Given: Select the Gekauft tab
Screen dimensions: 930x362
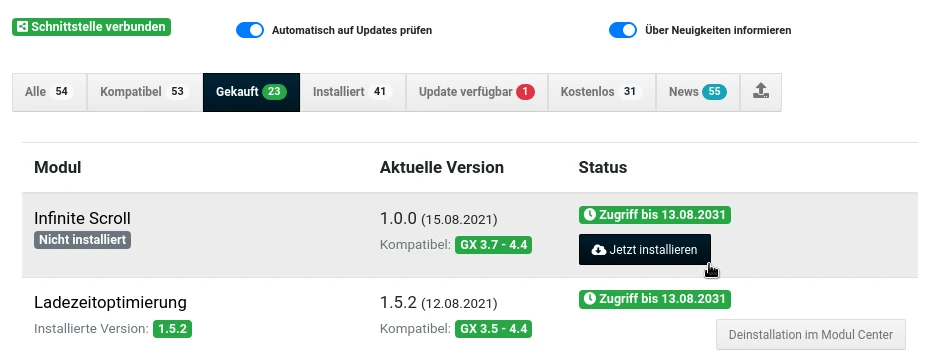Looking at the screenshot, I should [x=251, y=92].
